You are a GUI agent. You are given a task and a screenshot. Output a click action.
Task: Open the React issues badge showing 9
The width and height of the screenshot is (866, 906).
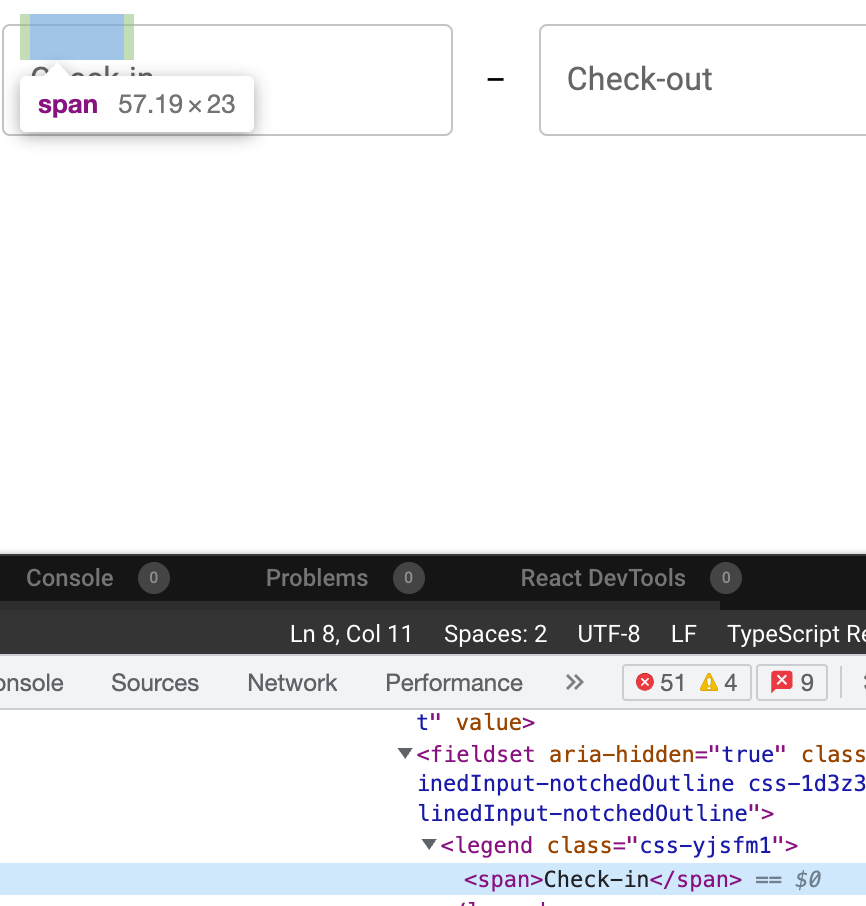791,682
